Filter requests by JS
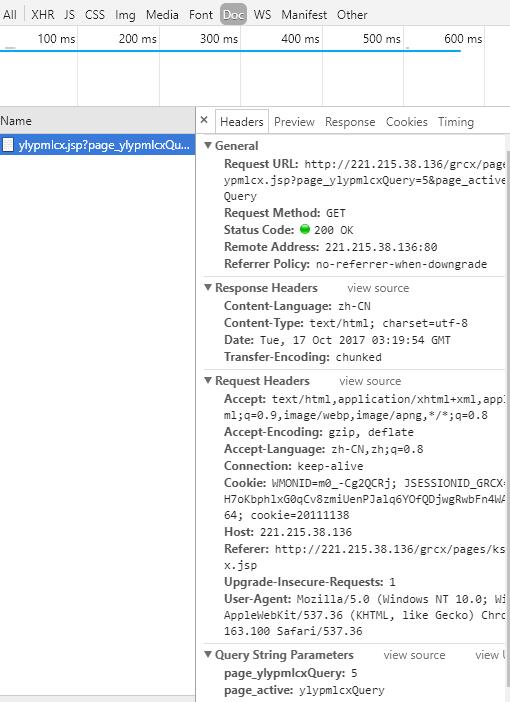This screenshot has width=510, height=702. coord(69,15)
